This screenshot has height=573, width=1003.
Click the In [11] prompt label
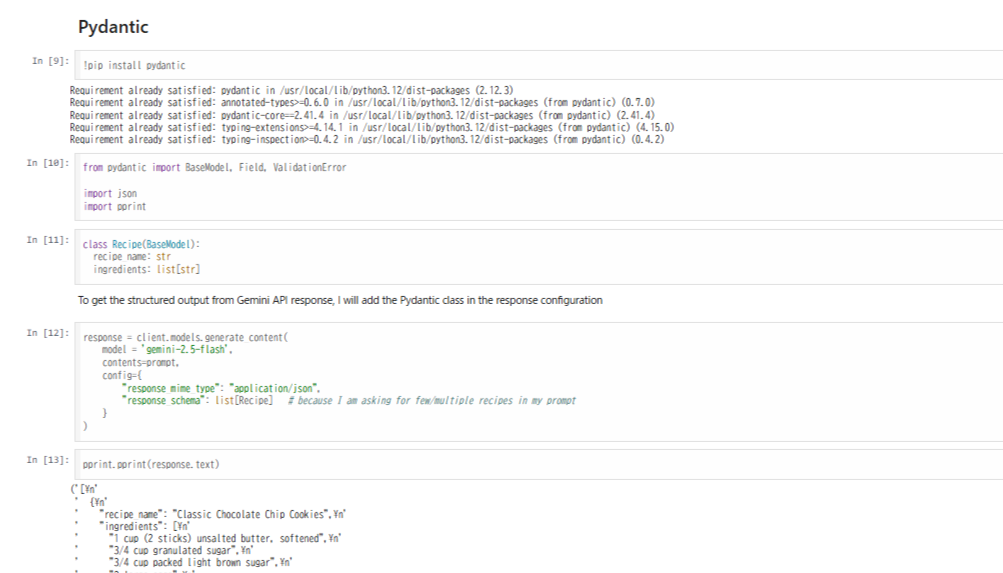[48, 240]
